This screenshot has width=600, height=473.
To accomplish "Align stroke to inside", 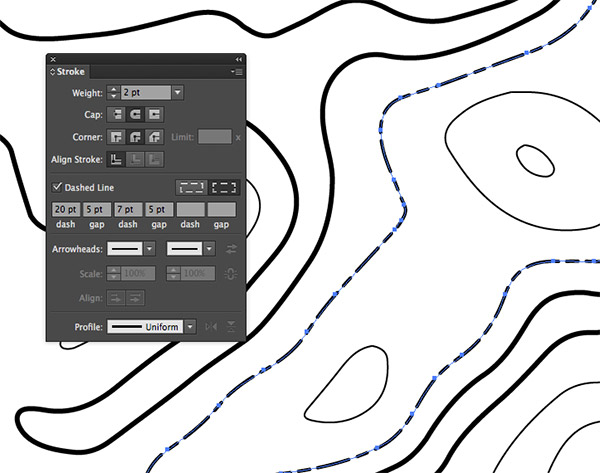I will click(x=135, y=160).
